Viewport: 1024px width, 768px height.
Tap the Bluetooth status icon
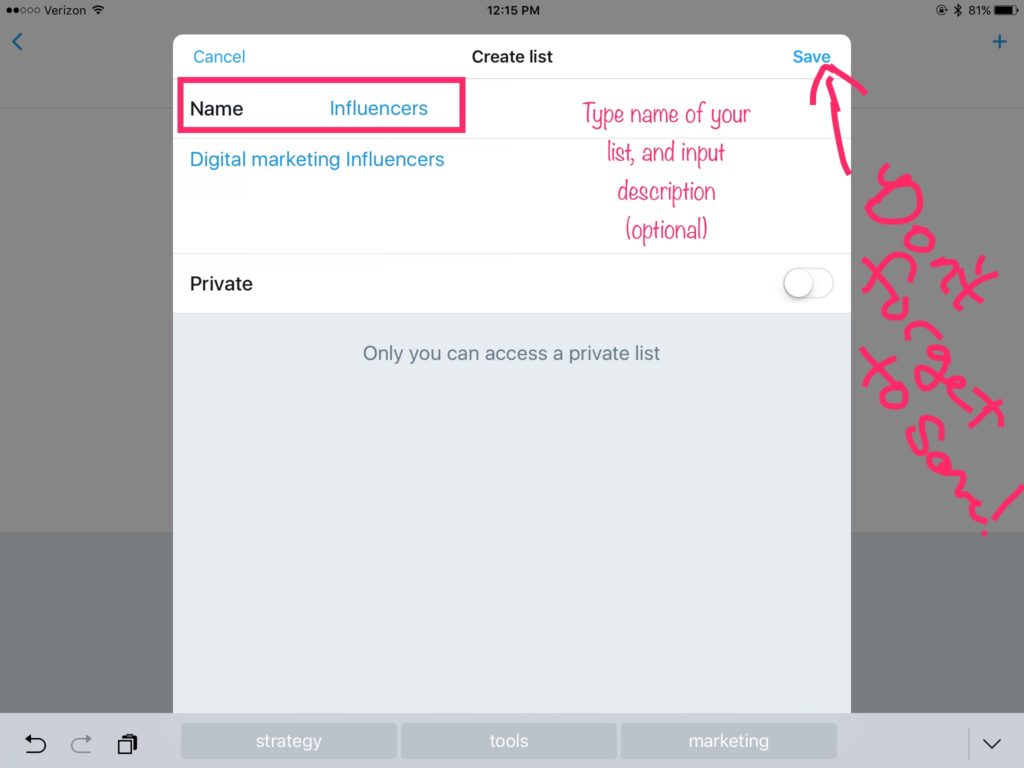(958, 10)
